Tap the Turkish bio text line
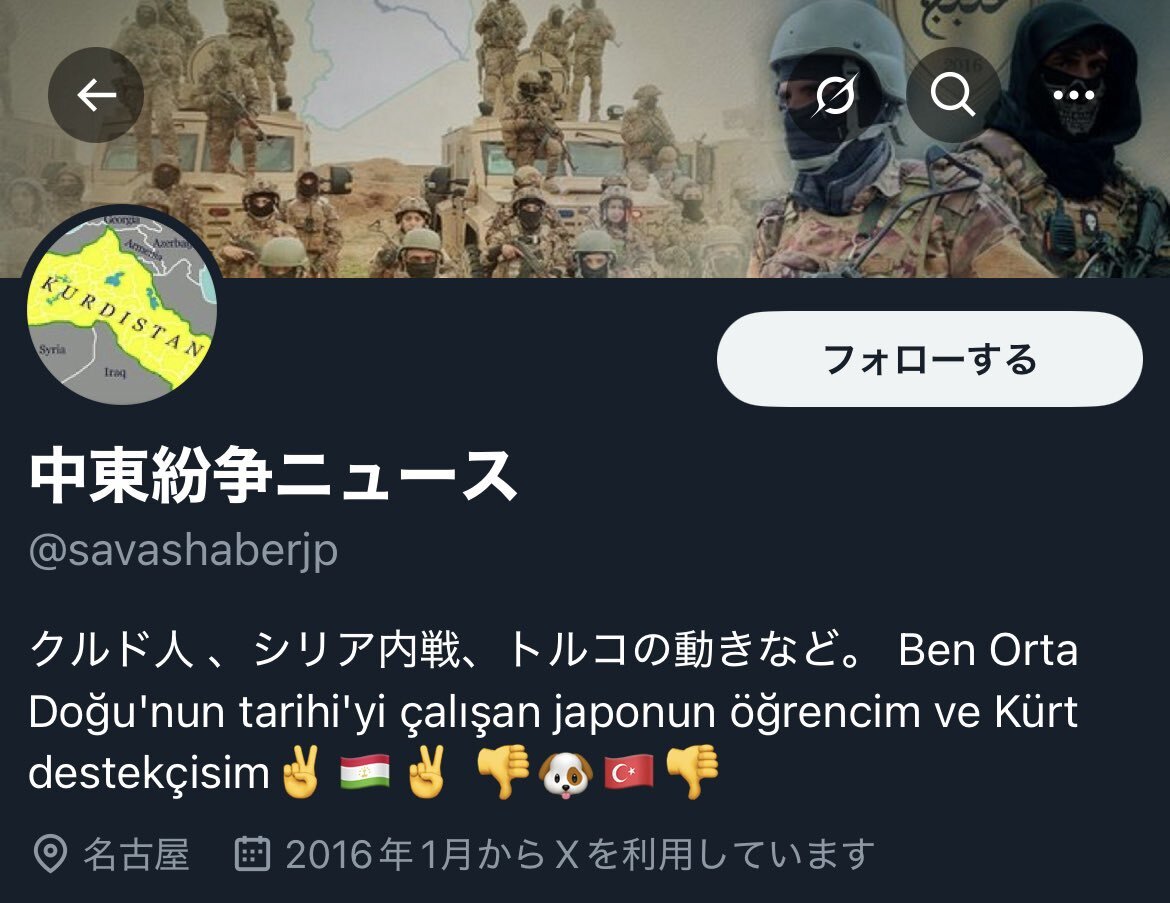This screenshot has height=903, width=1170. pyautogui.click(x=553, y=712)
